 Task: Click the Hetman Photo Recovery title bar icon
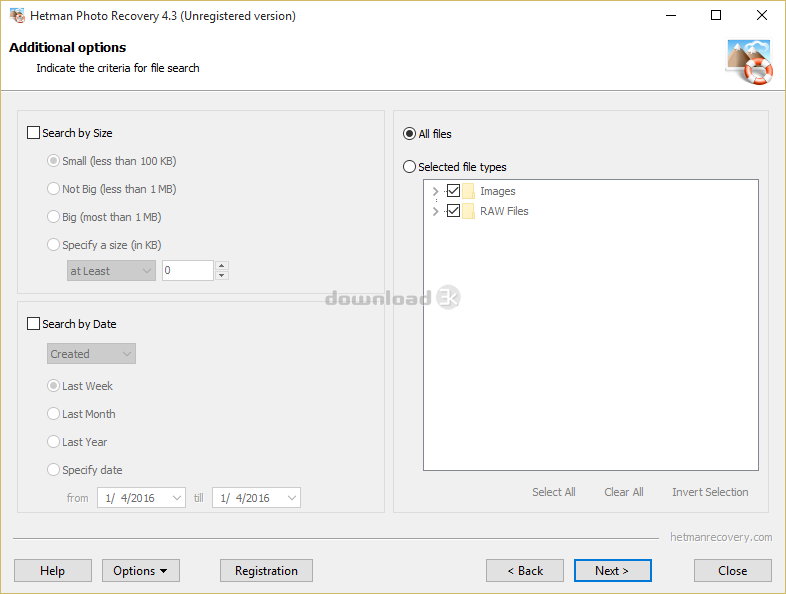coord(17,16)
